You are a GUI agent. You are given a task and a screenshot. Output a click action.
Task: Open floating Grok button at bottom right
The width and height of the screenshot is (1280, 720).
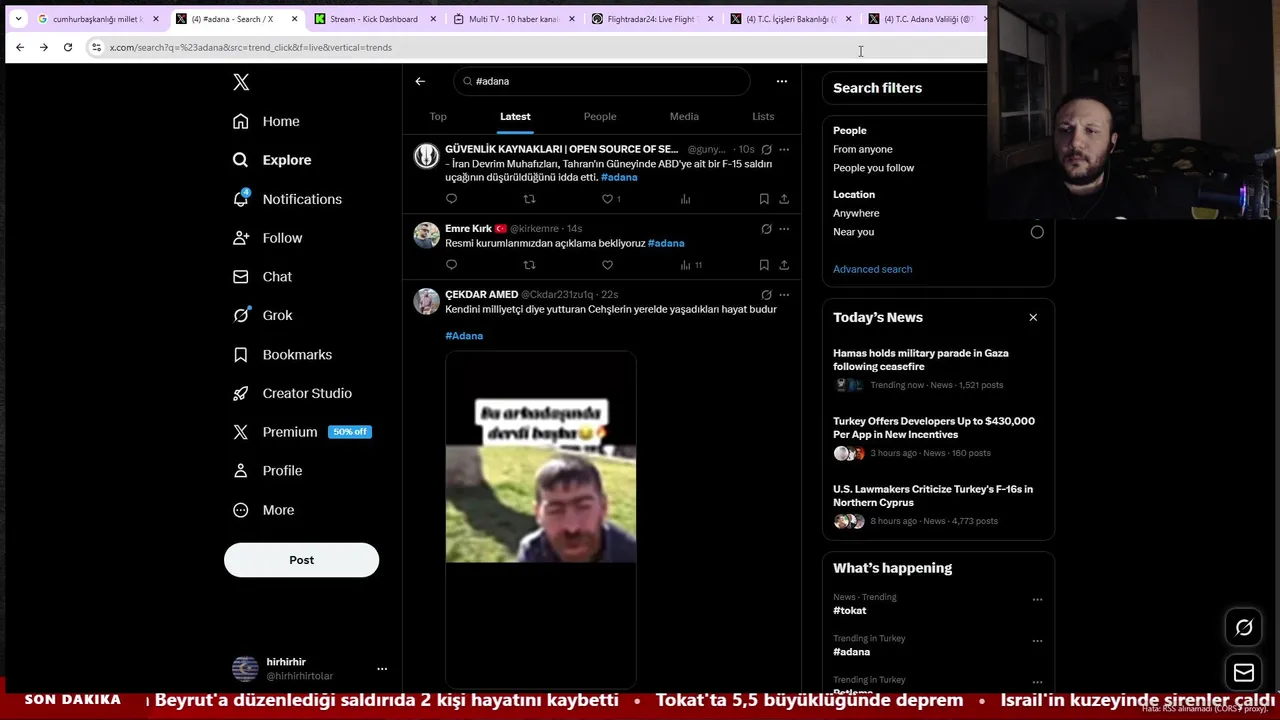click(x=1244, y=628)
